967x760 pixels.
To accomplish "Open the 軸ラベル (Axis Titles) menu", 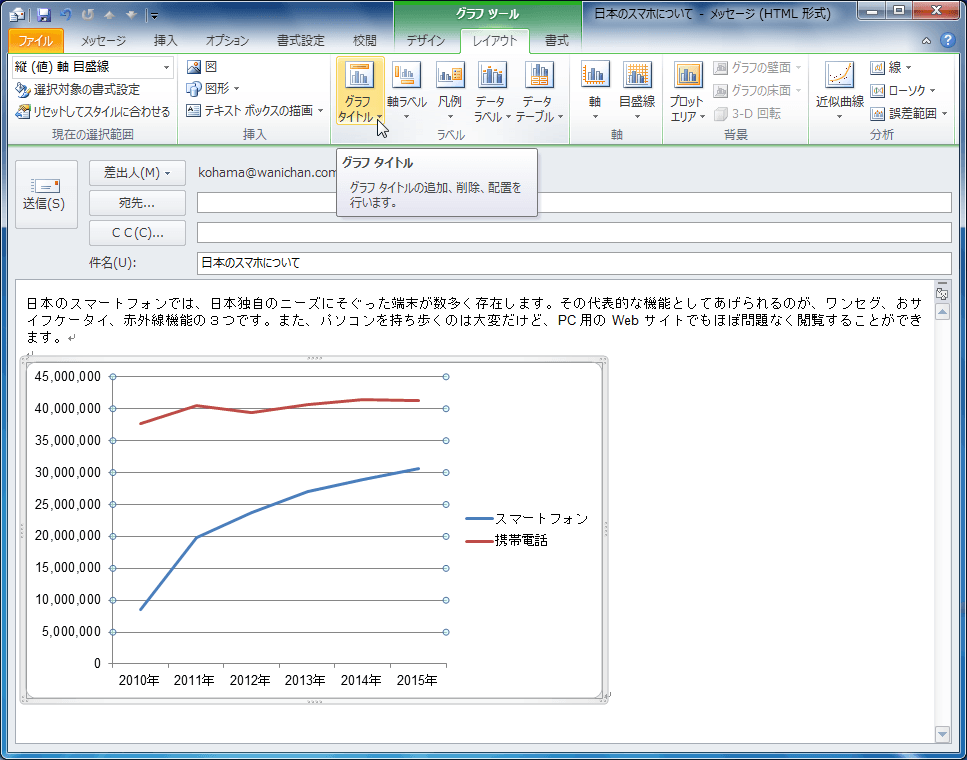I will (x=406, y=93).
